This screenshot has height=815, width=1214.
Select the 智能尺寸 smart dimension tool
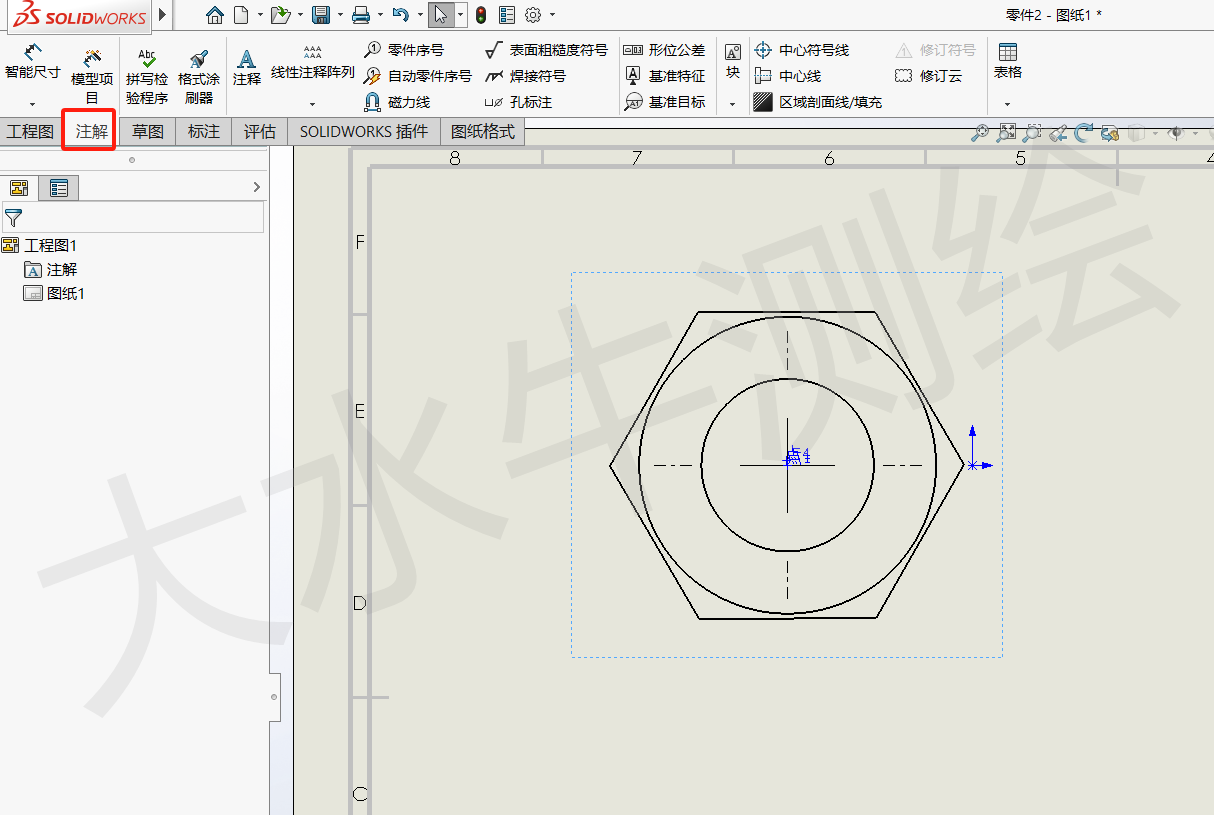pyautogui.click(x=32, y=62)
